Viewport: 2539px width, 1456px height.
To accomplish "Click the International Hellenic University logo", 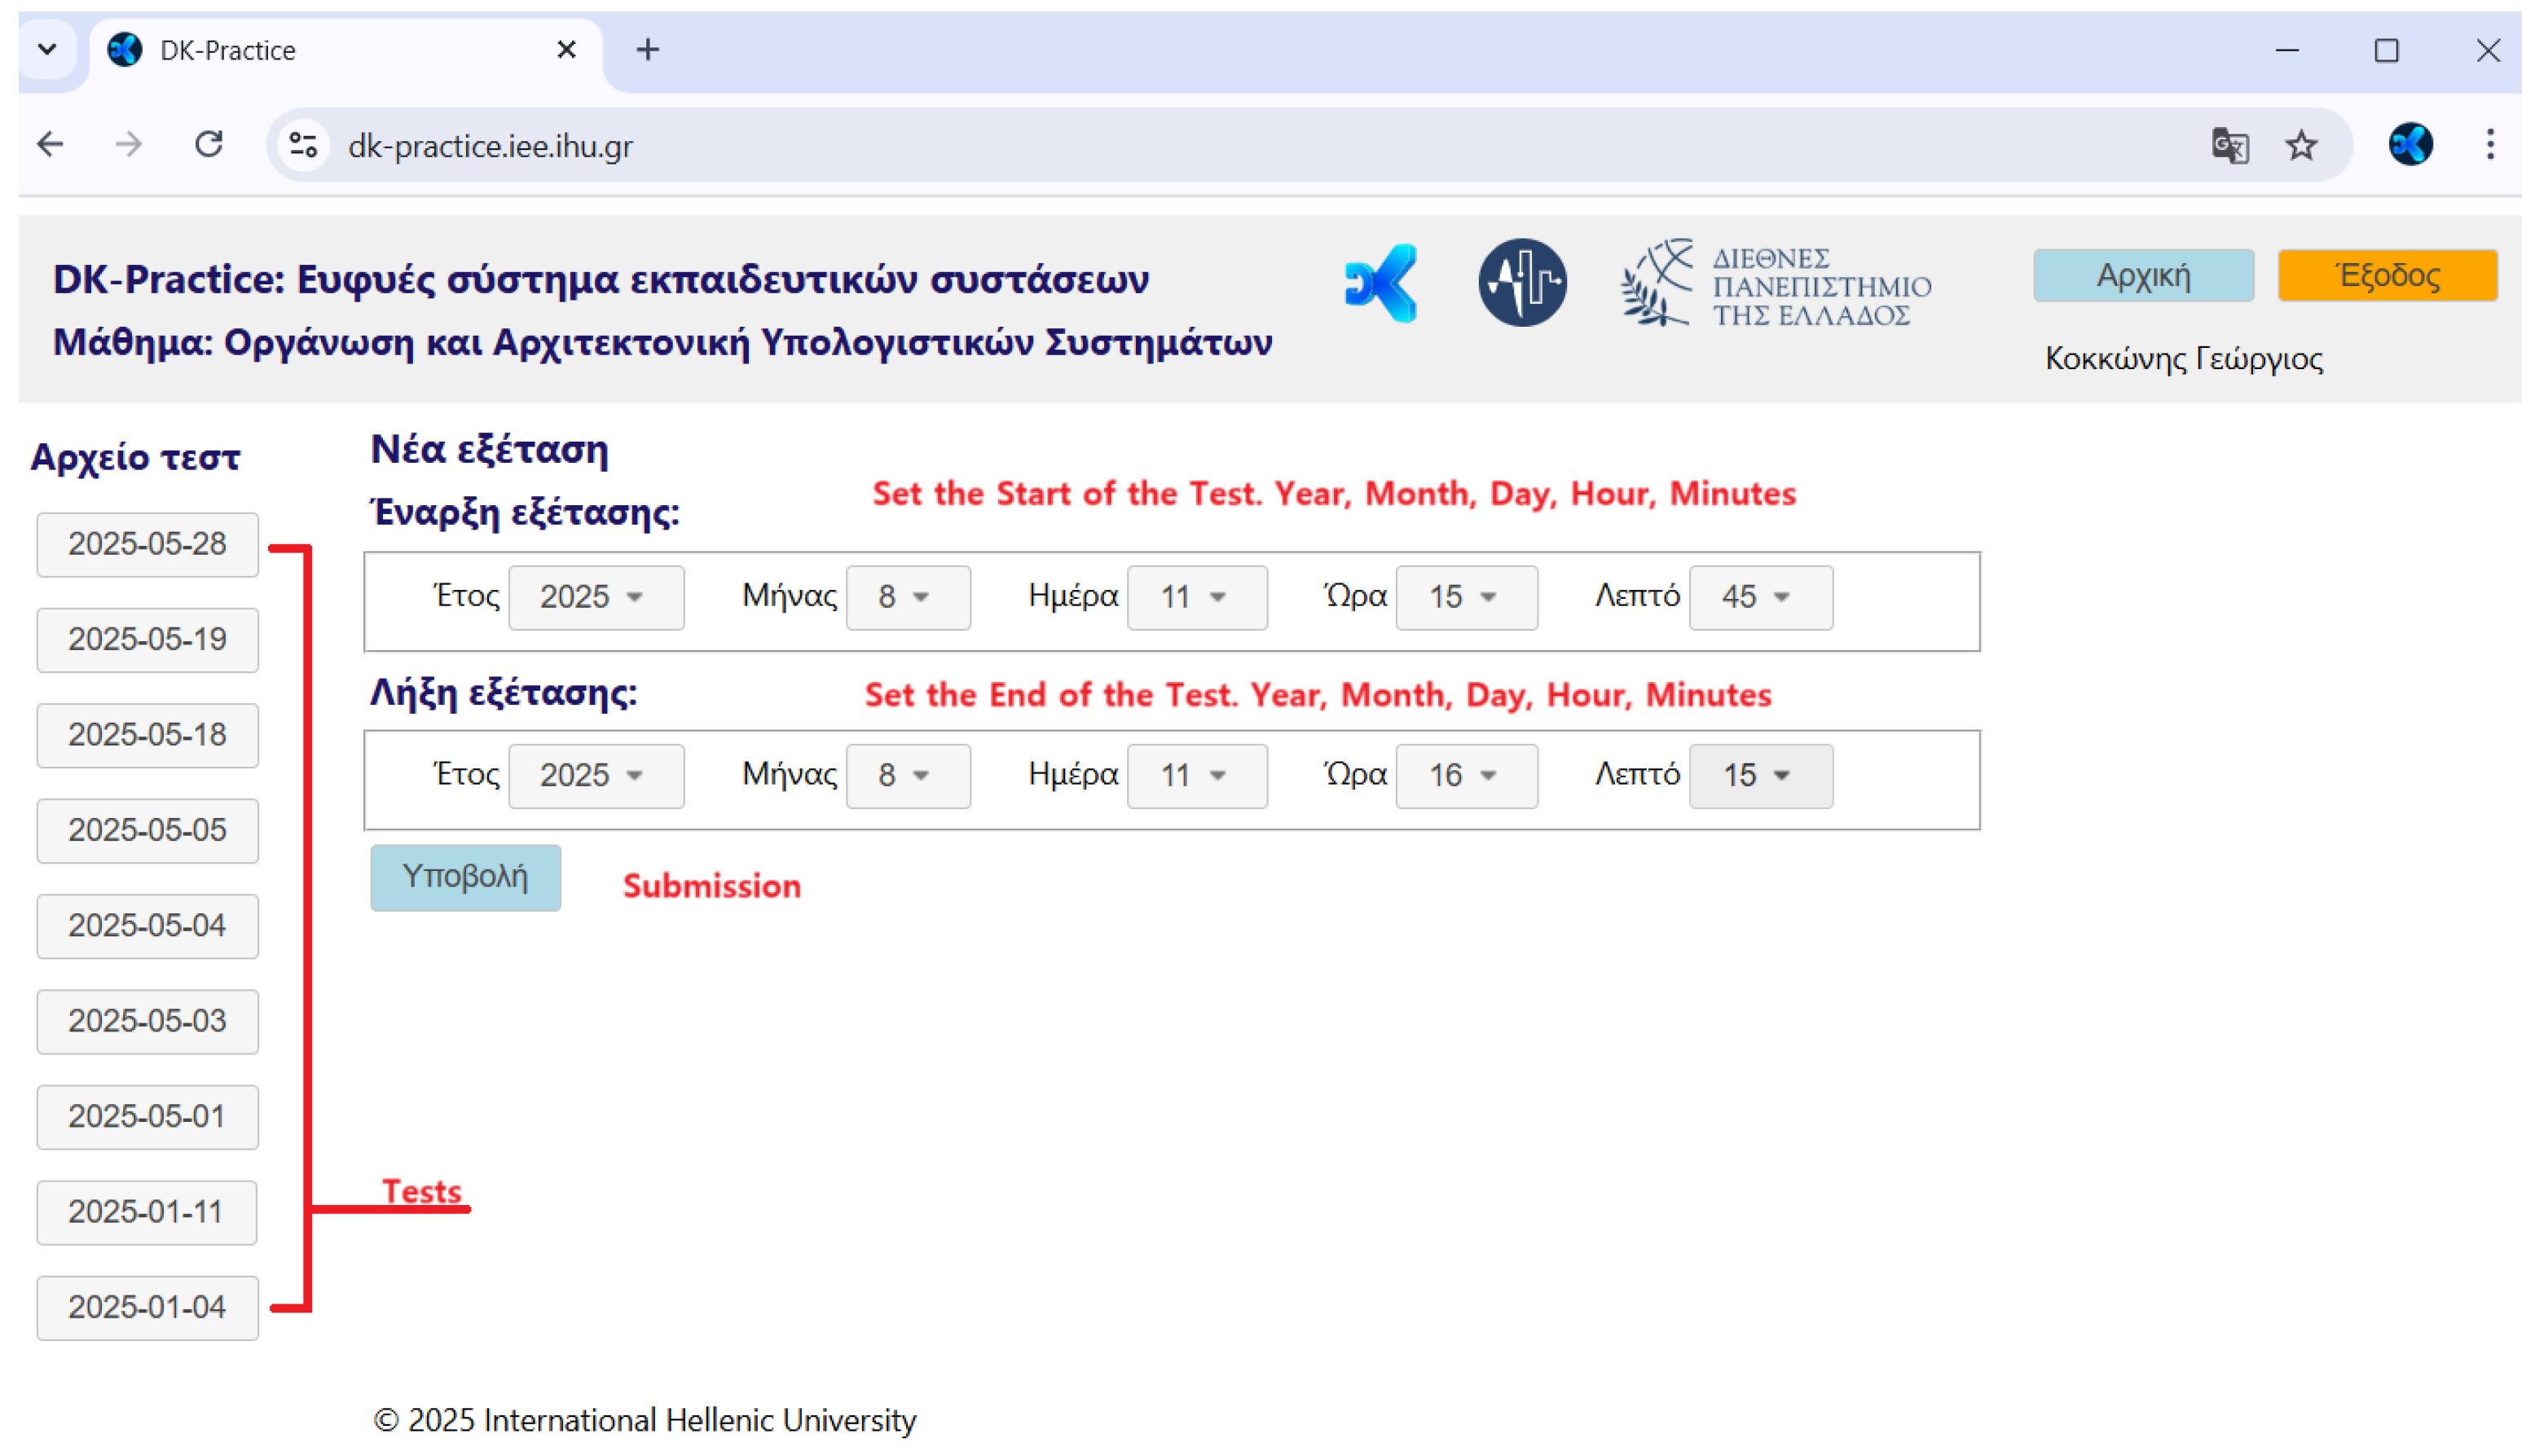I will [1775, 285].
